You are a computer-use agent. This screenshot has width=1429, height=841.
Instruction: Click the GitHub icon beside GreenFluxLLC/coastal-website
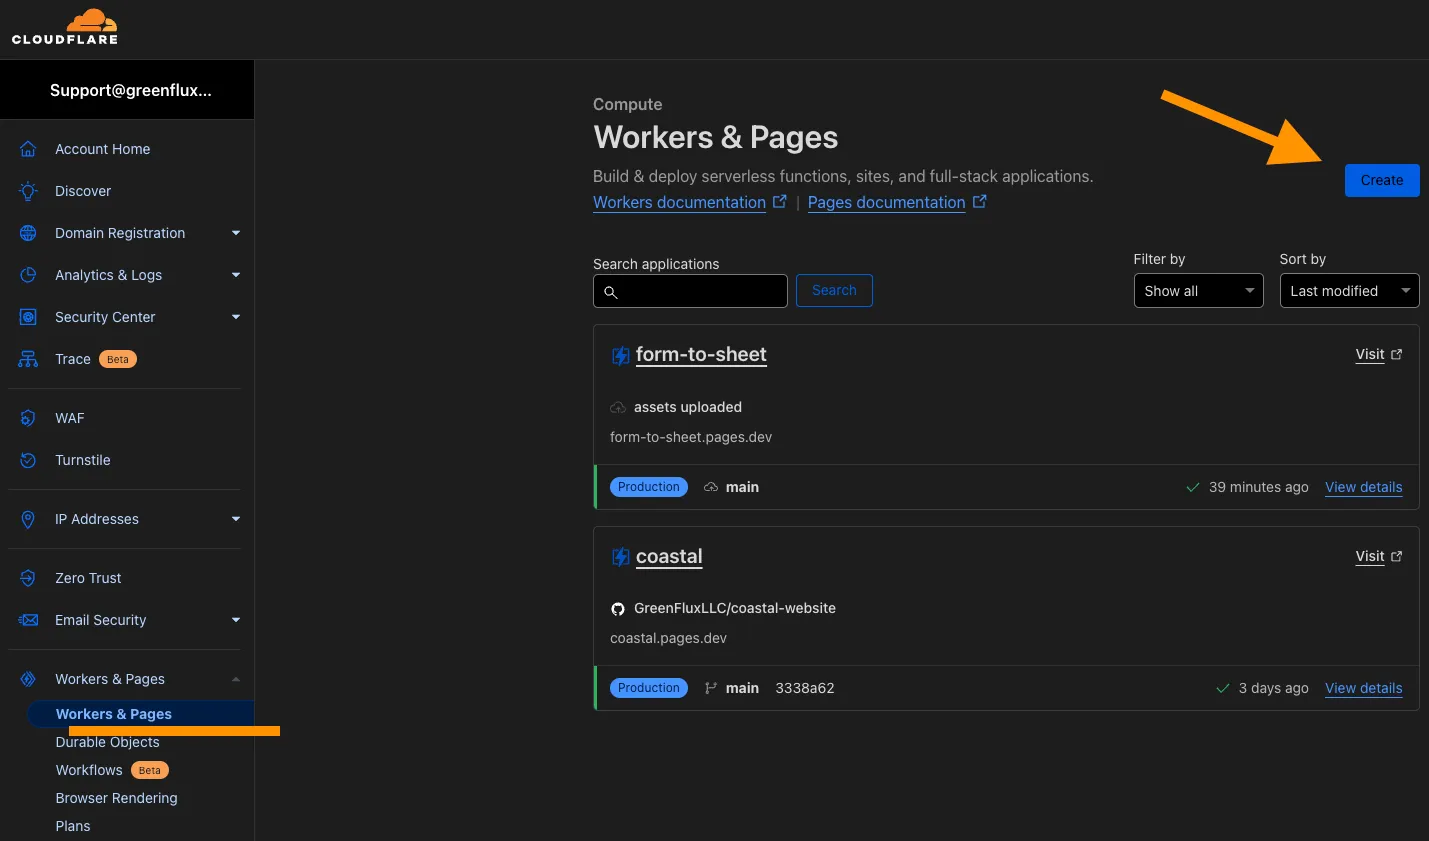coord(618,609)
